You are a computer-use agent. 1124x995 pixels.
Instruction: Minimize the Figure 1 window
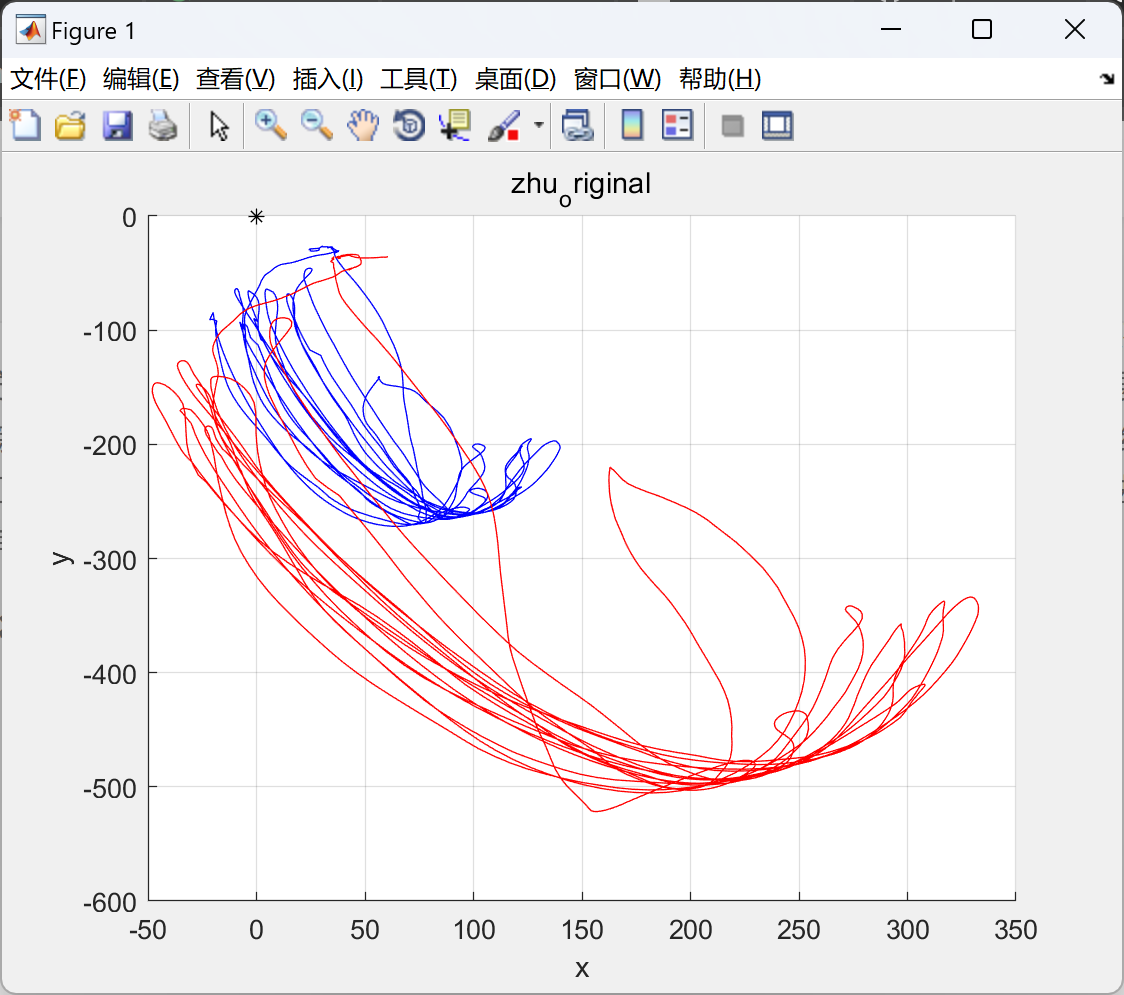pyautogui.click(x=891, y=29)
